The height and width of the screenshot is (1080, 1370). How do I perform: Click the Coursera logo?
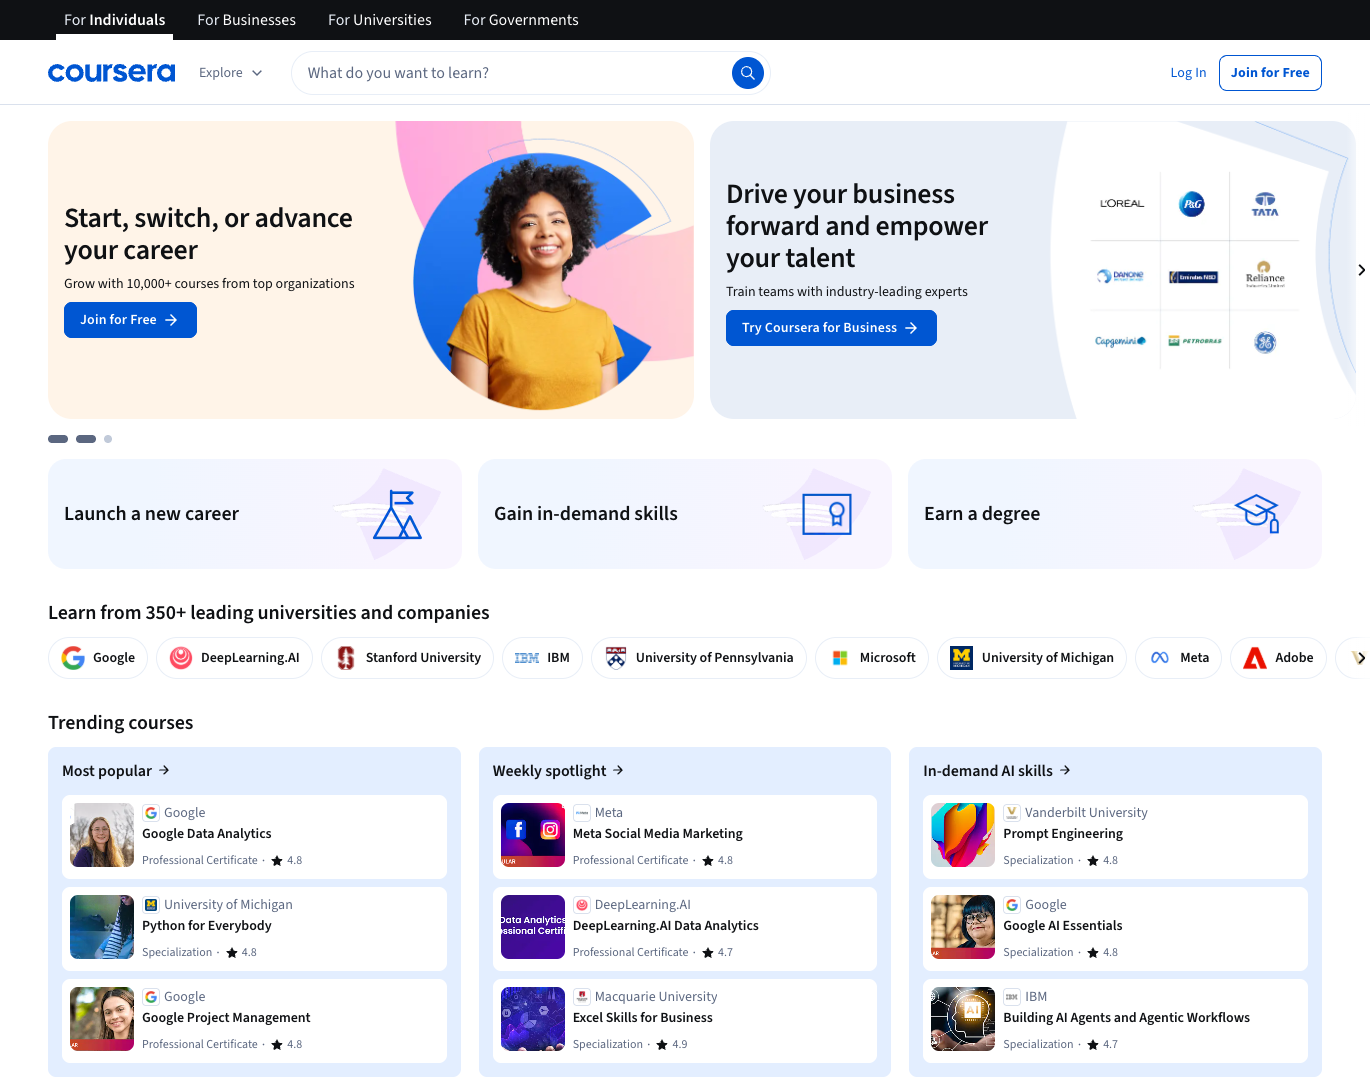coord(111,72)
